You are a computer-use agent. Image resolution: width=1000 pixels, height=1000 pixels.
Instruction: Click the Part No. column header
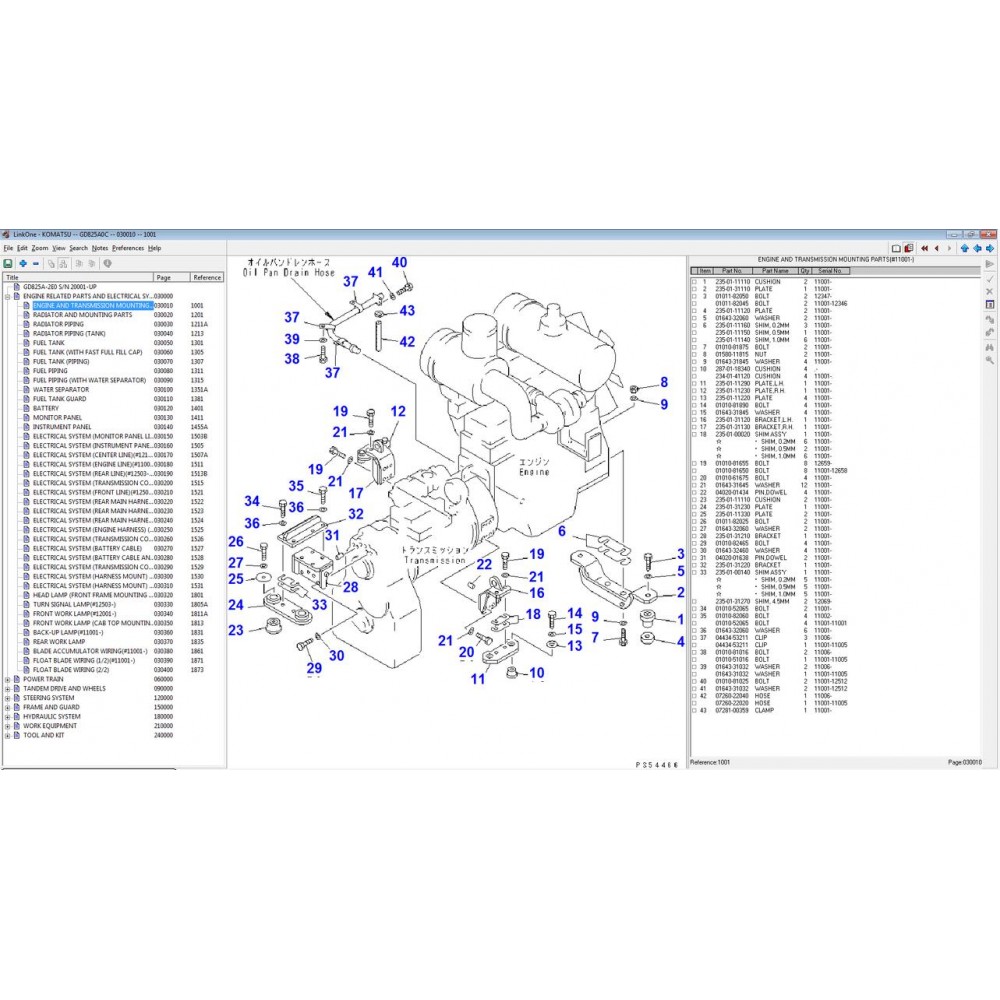pos(732,271)
